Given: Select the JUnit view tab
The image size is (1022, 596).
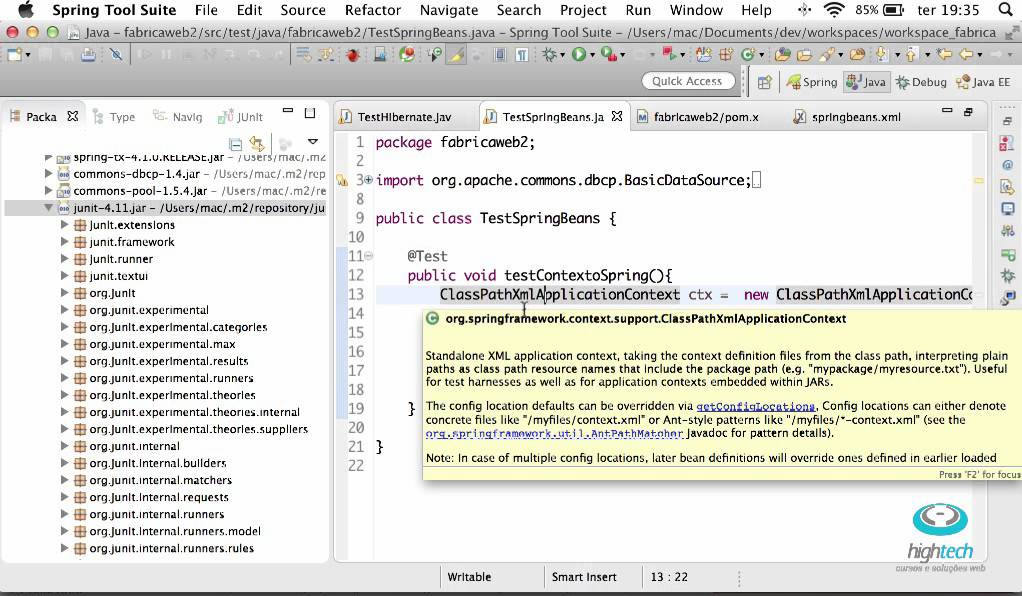Looking at the screenshot, I should click(x=241, y=117).
